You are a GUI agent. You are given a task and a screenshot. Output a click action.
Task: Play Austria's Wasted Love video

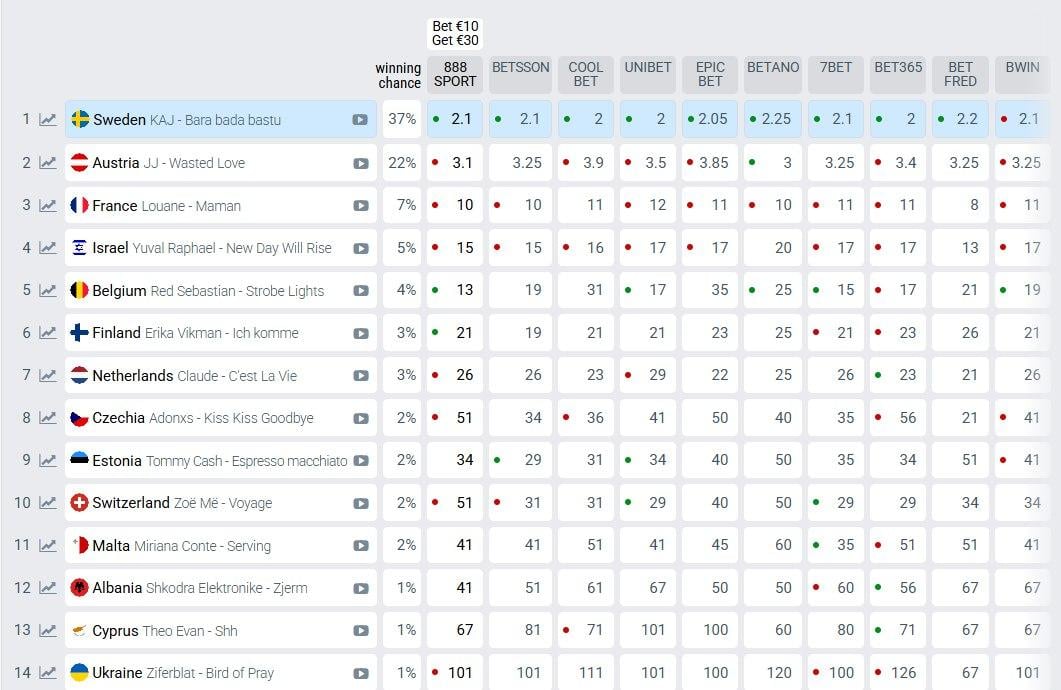tap(361, 163)
